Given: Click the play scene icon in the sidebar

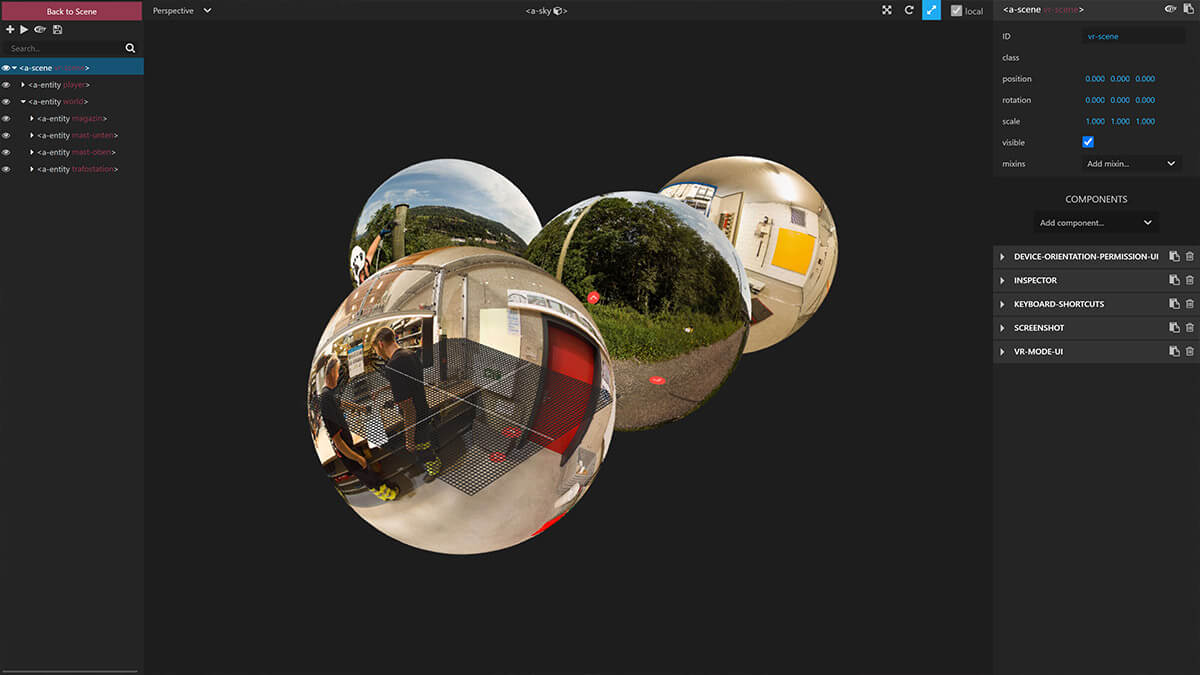Looking at the screenshot, I should [x=22, y=29].
